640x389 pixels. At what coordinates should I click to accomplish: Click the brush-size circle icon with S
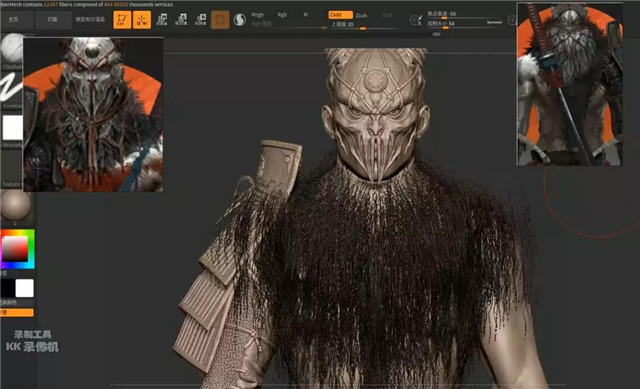[x=416, y=20]
